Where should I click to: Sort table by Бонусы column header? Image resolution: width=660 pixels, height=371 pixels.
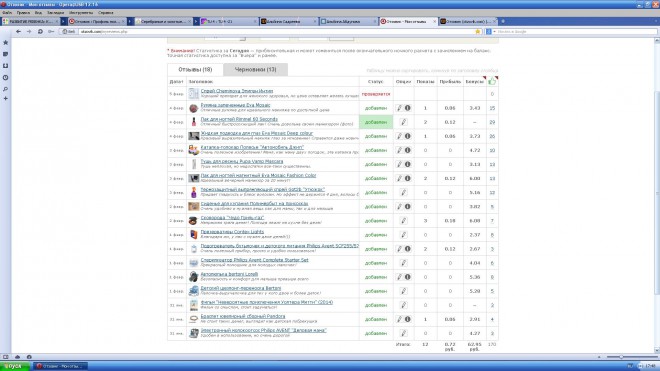tap(474, 81)
